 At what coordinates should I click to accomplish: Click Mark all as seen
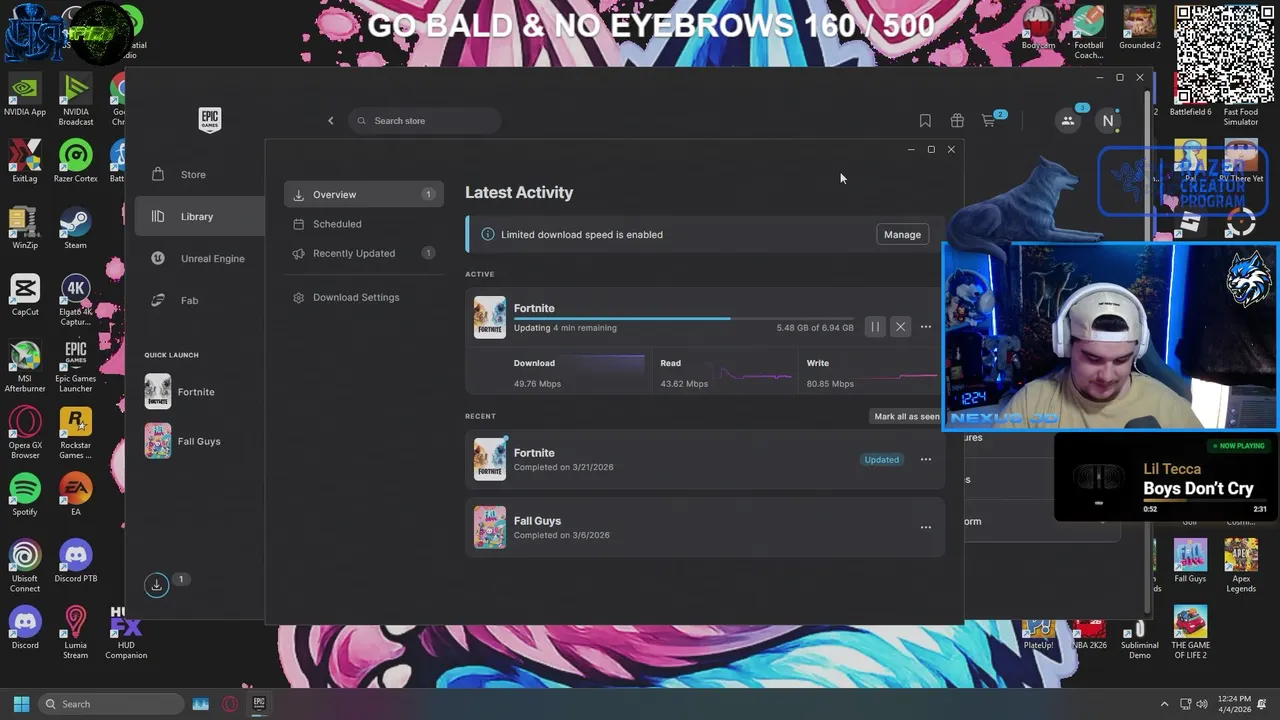pos(906,416)
